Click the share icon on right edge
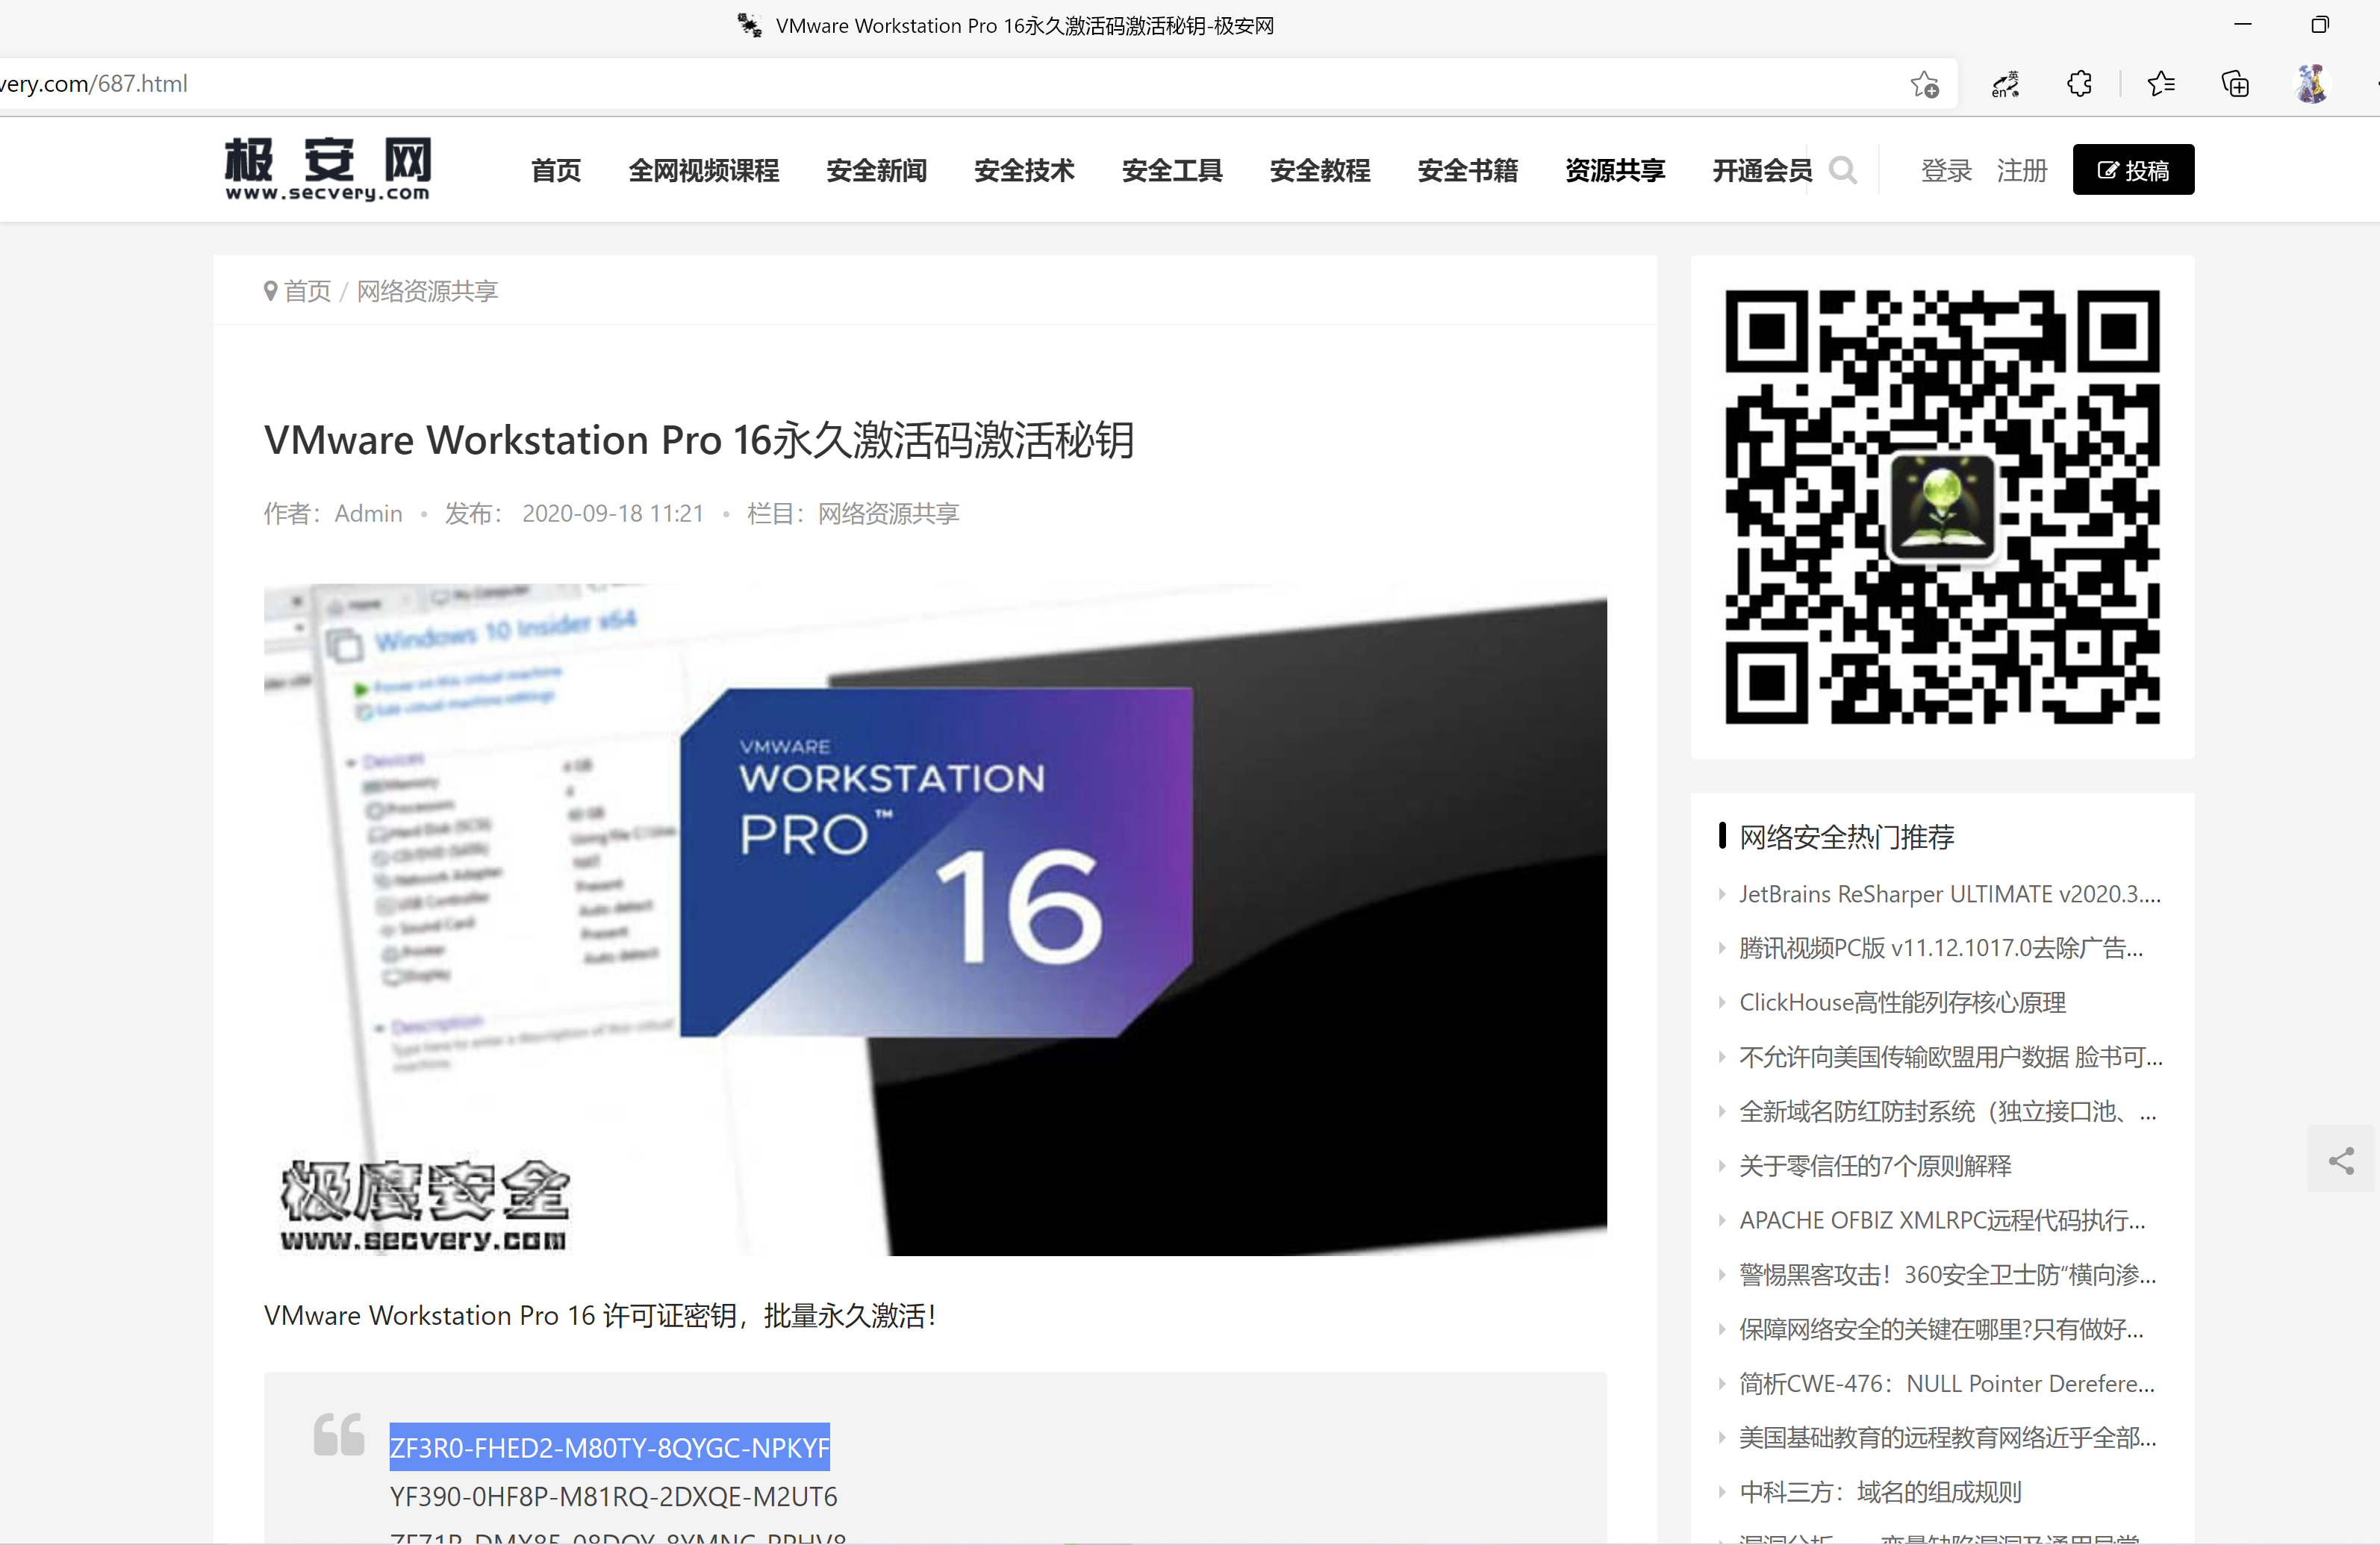Viewport: 2380px width, 1545px height. click(2340, 1160)
